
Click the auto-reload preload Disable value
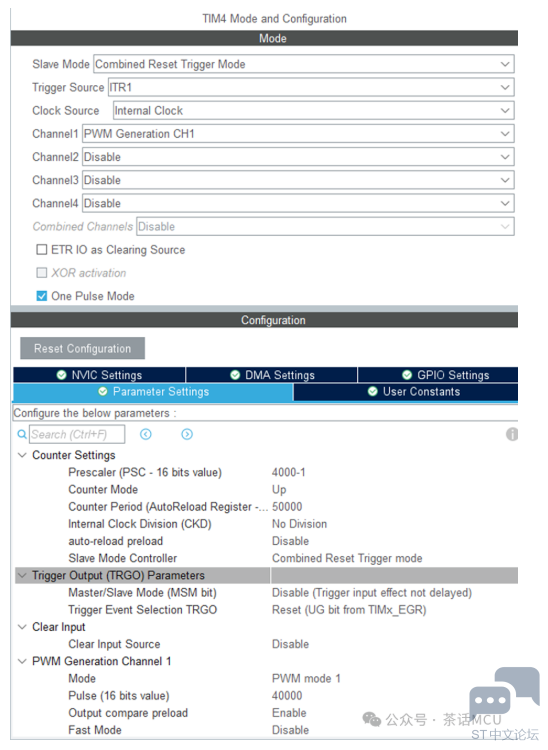click(290, 541)
